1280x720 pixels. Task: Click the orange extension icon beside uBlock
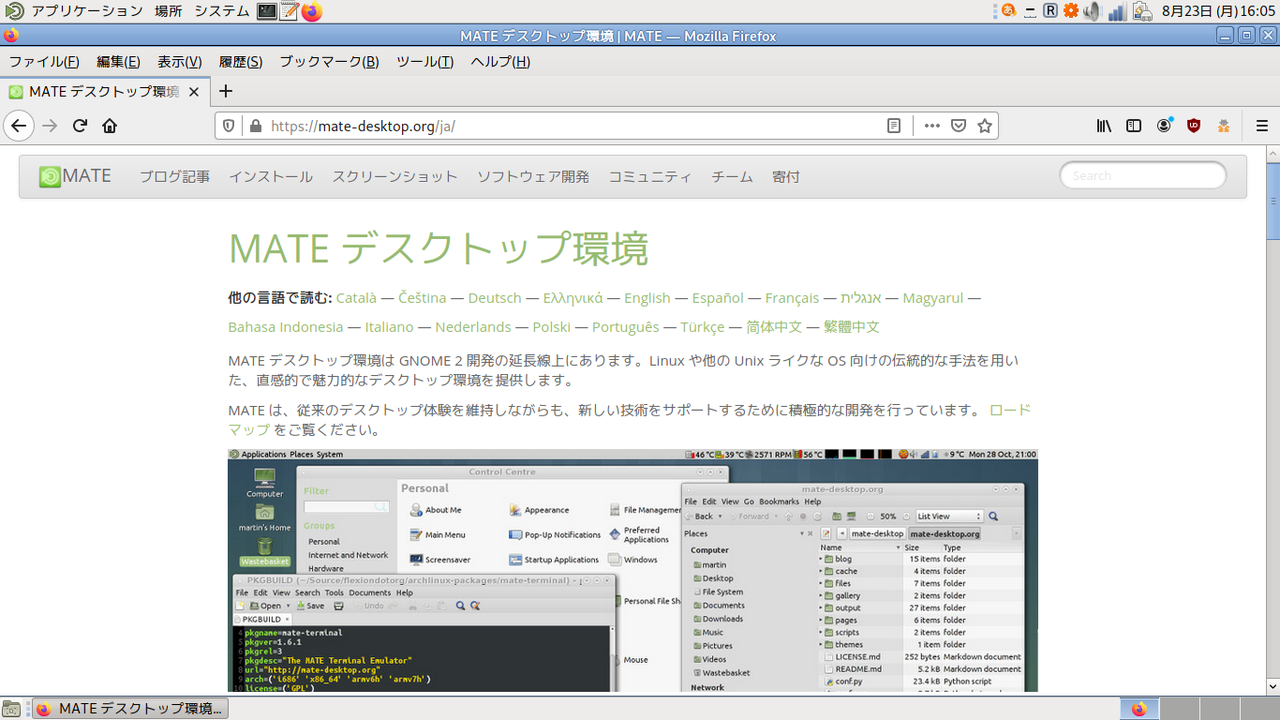(1223, 126)
